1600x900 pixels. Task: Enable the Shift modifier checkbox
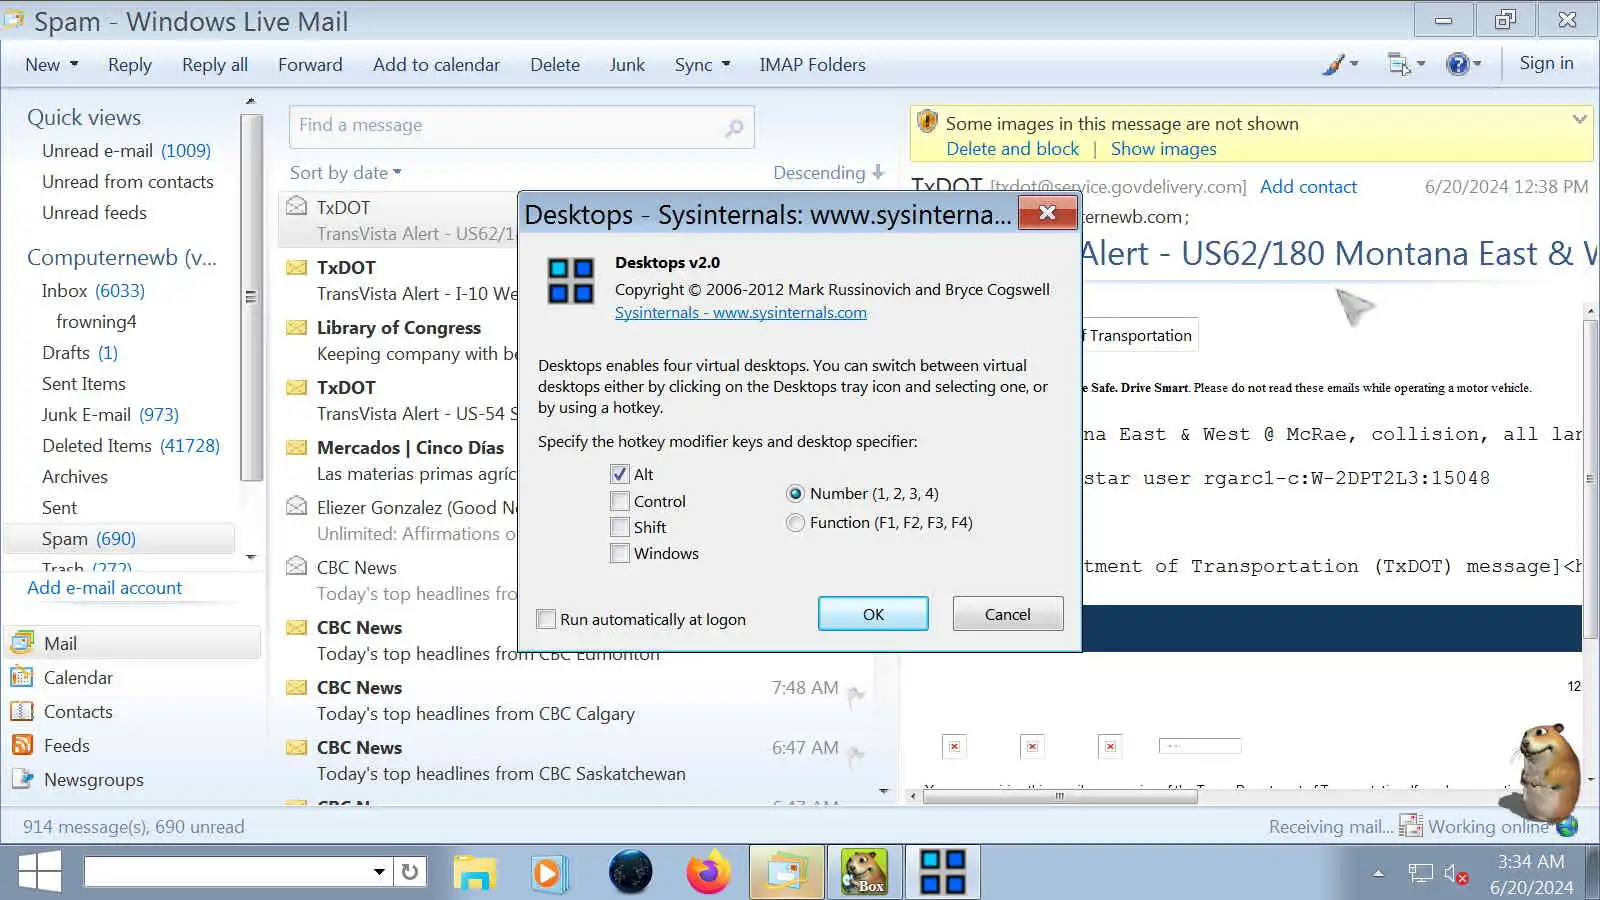(620, 527)
